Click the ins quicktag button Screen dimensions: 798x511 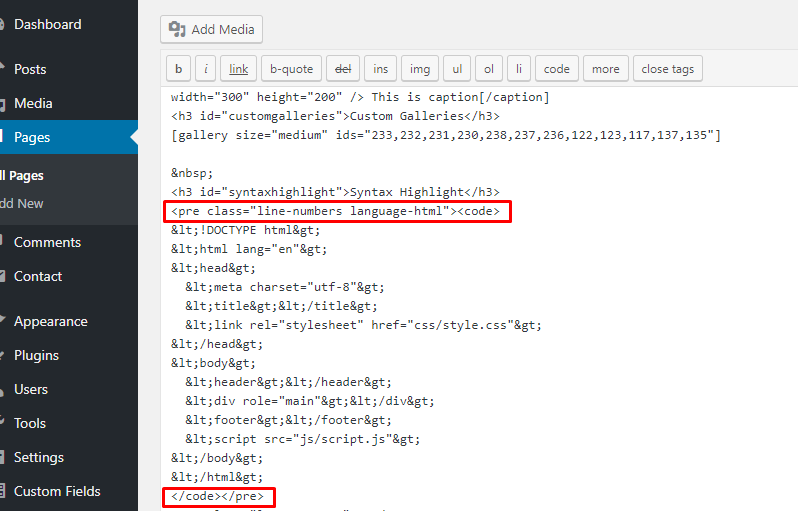(380, 69)
